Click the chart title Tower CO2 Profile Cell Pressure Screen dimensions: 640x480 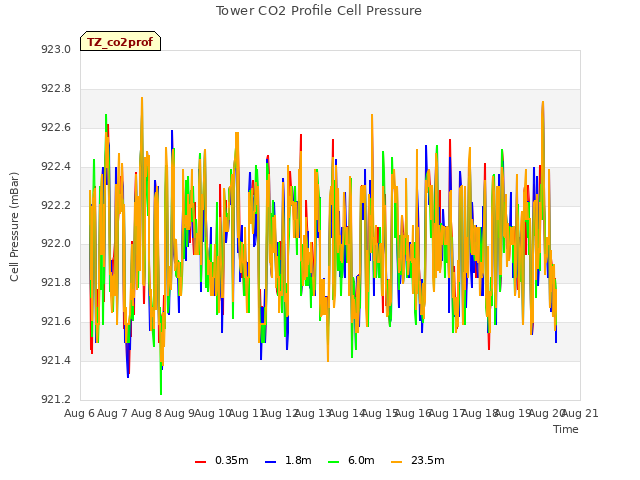coord(318,11)
